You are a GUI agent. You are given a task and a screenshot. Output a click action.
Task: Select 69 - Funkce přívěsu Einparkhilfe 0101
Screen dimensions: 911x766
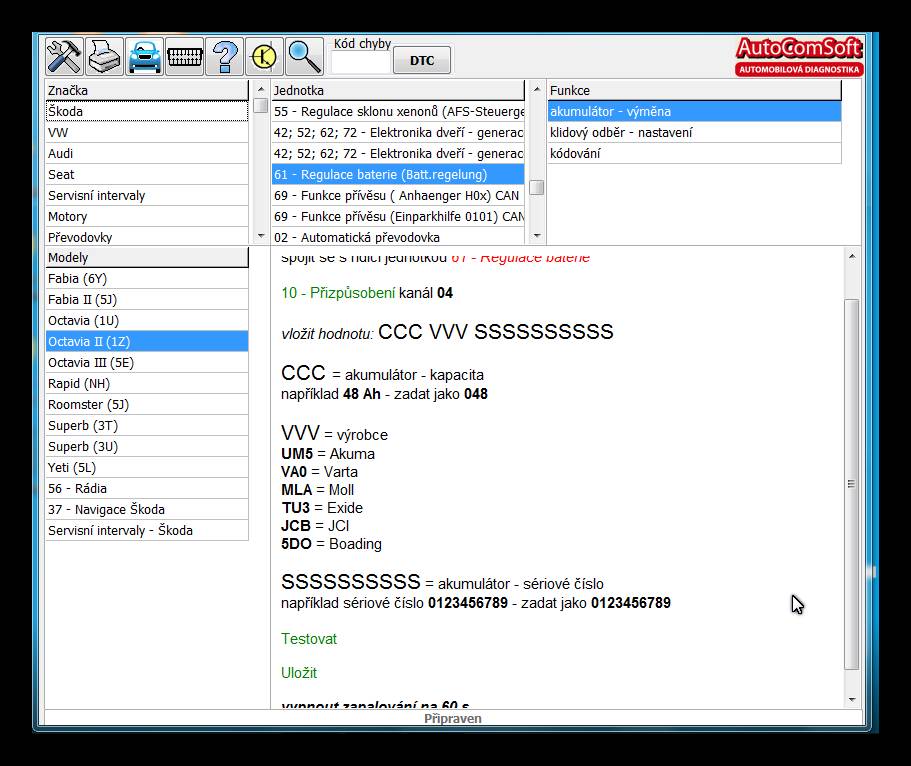398,216
